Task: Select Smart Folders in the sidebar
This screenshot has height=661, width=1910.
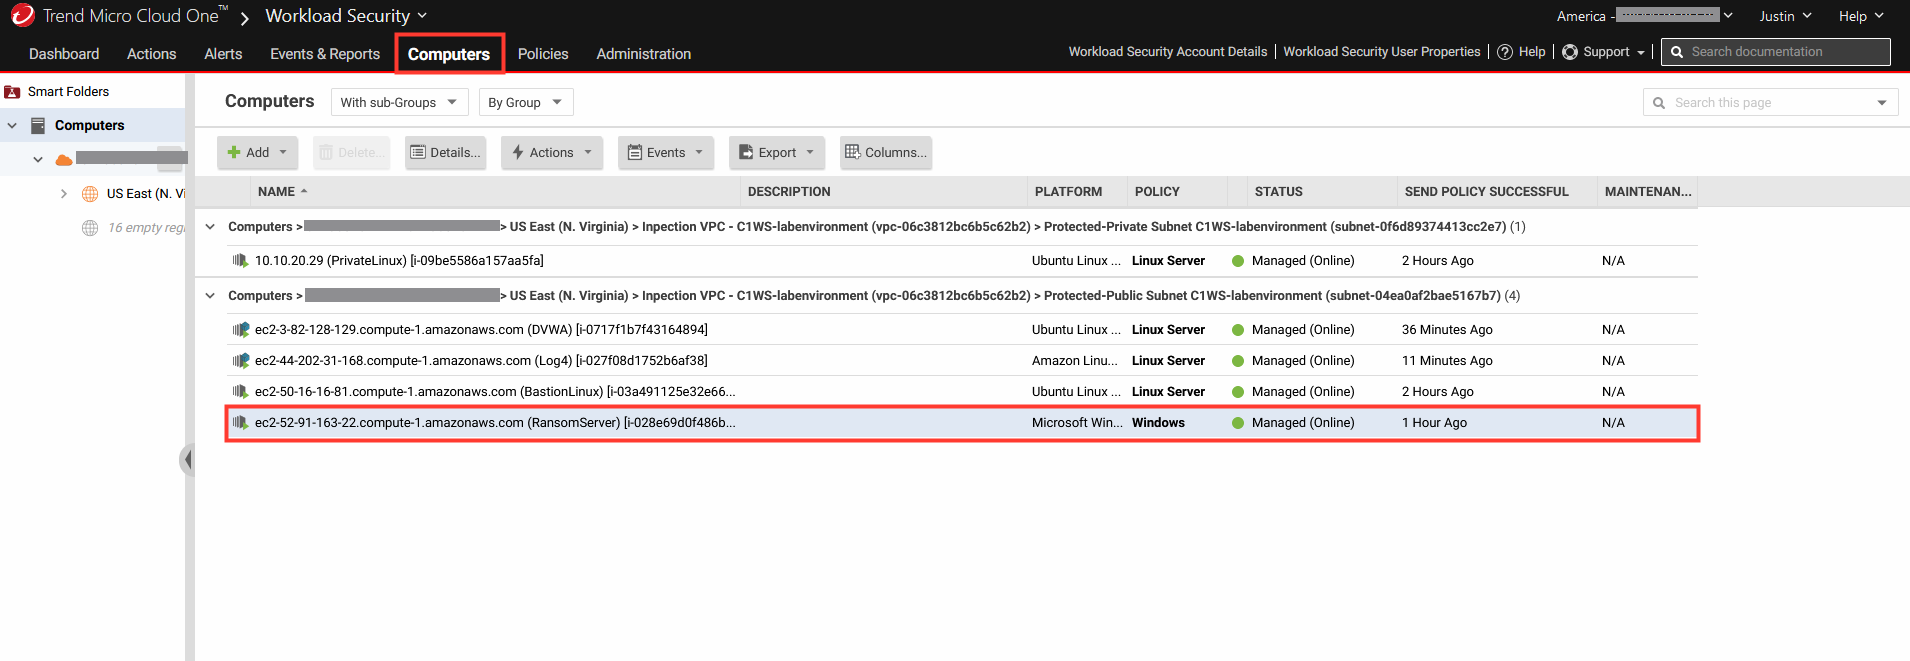Action: coord(68,92)
